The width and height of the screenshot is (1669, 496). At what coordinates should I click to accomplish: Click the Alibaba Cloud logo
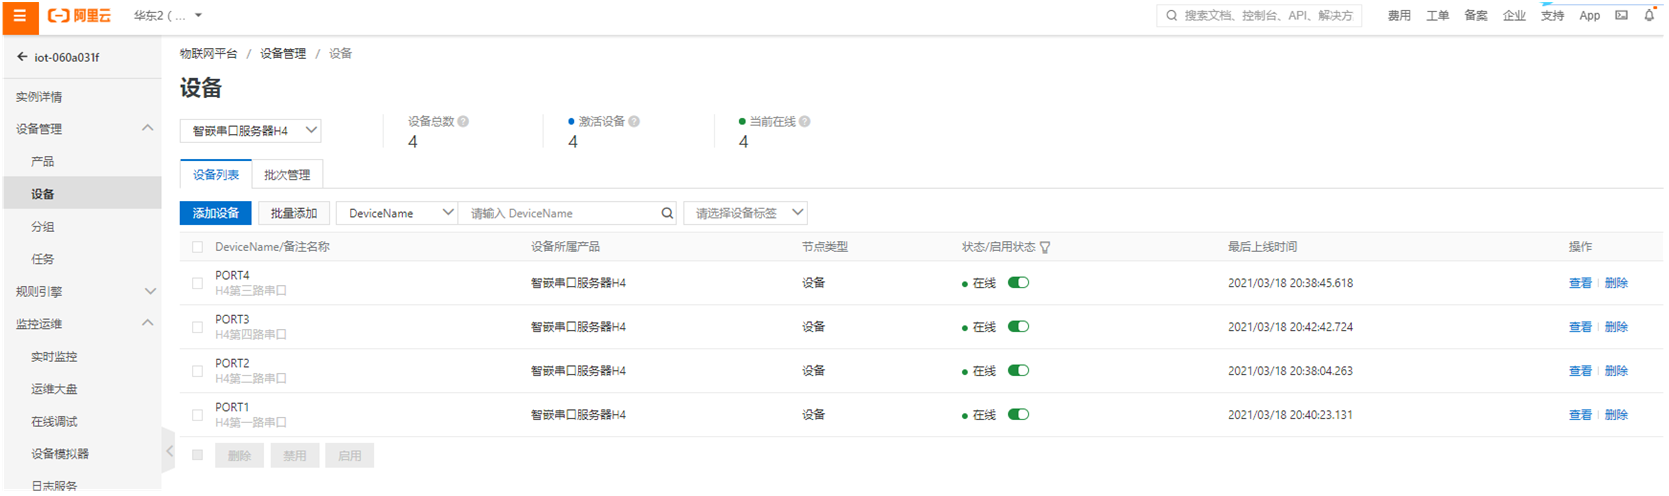click(80, 16)
